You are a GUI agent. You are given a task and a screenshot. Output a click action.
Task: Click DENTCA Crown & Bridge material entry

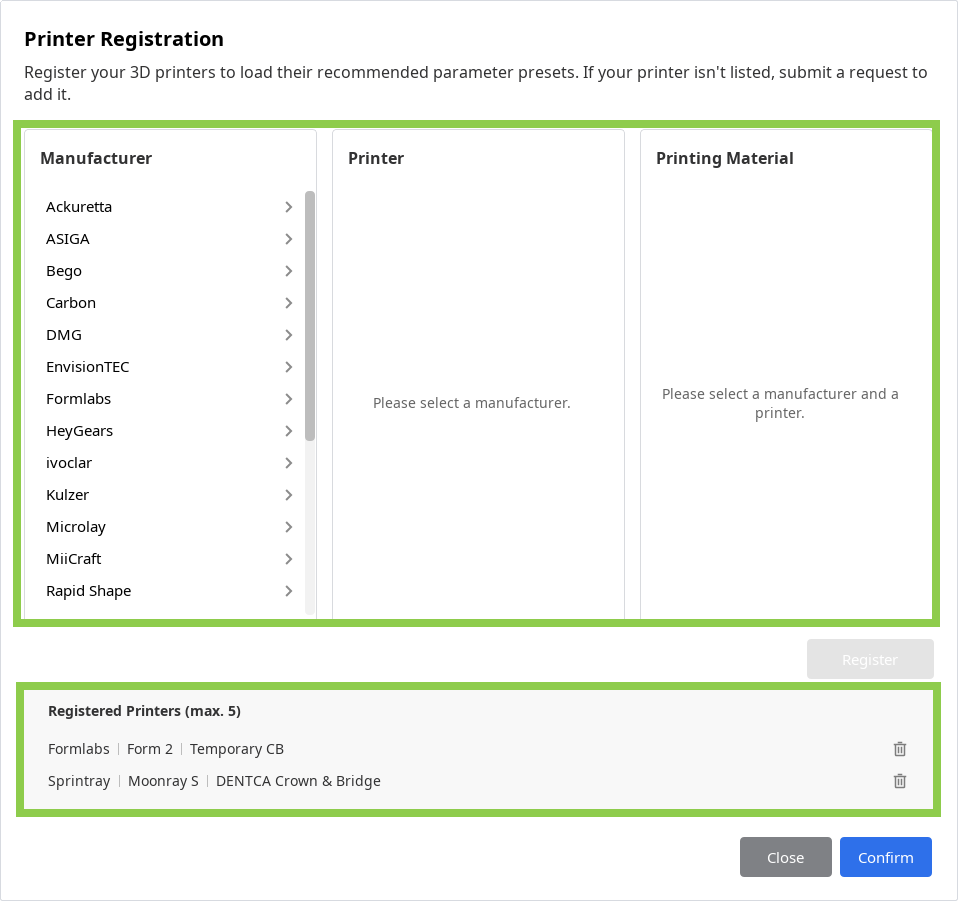[x=298, y=781]
